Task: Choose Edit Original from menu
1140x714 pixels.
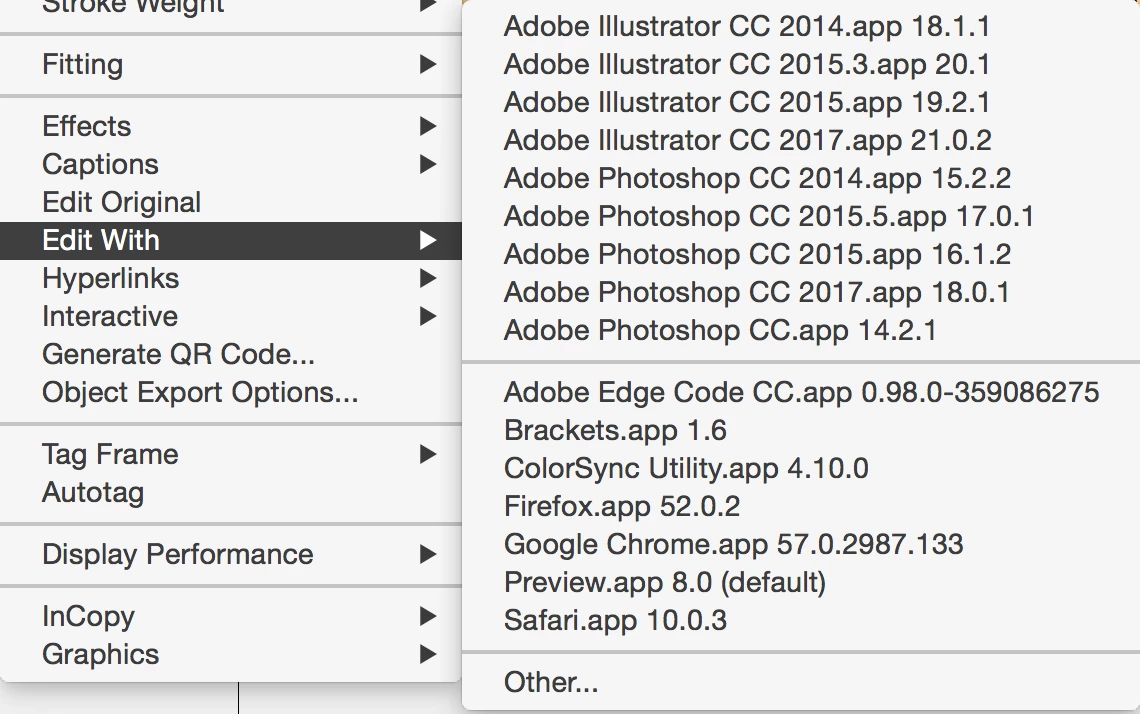Action: pos(122,202)
